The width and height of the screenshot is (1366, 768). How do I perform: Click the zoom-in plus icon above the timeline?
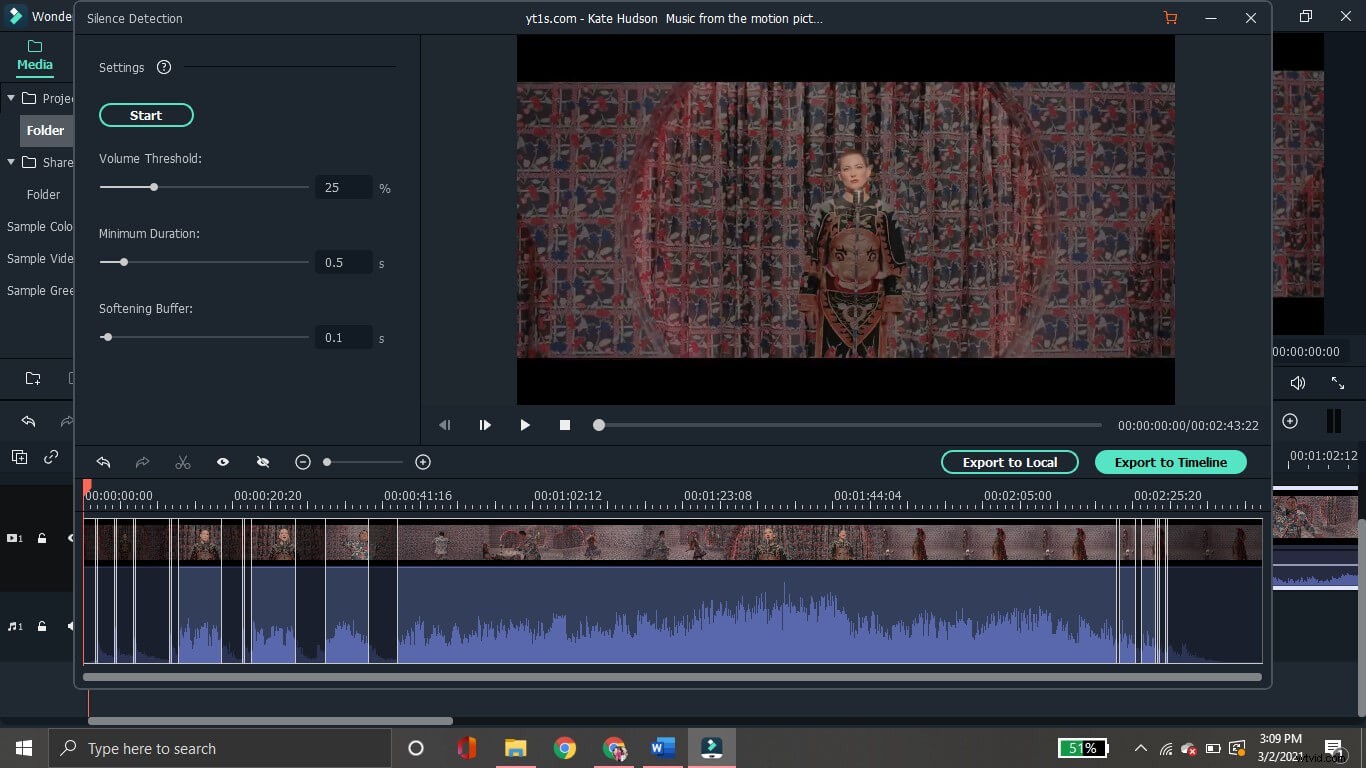tap(423, 462)
